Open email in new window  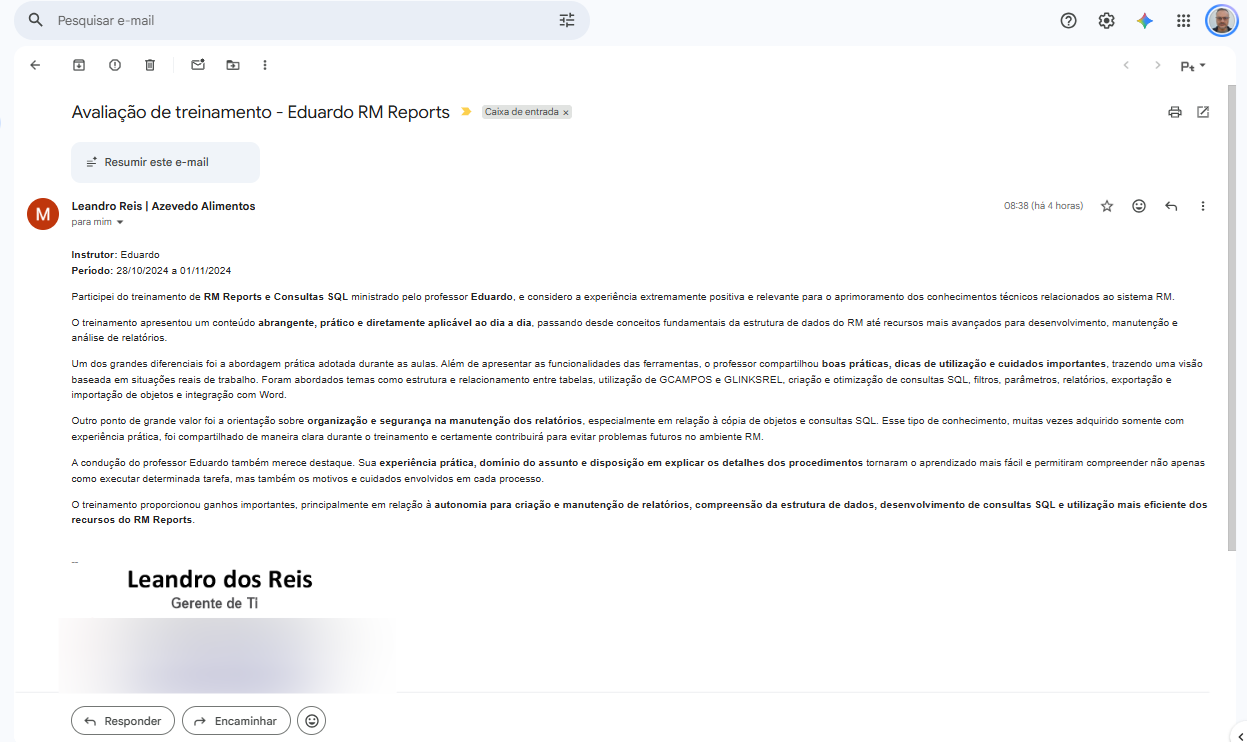coord(1203,112)
